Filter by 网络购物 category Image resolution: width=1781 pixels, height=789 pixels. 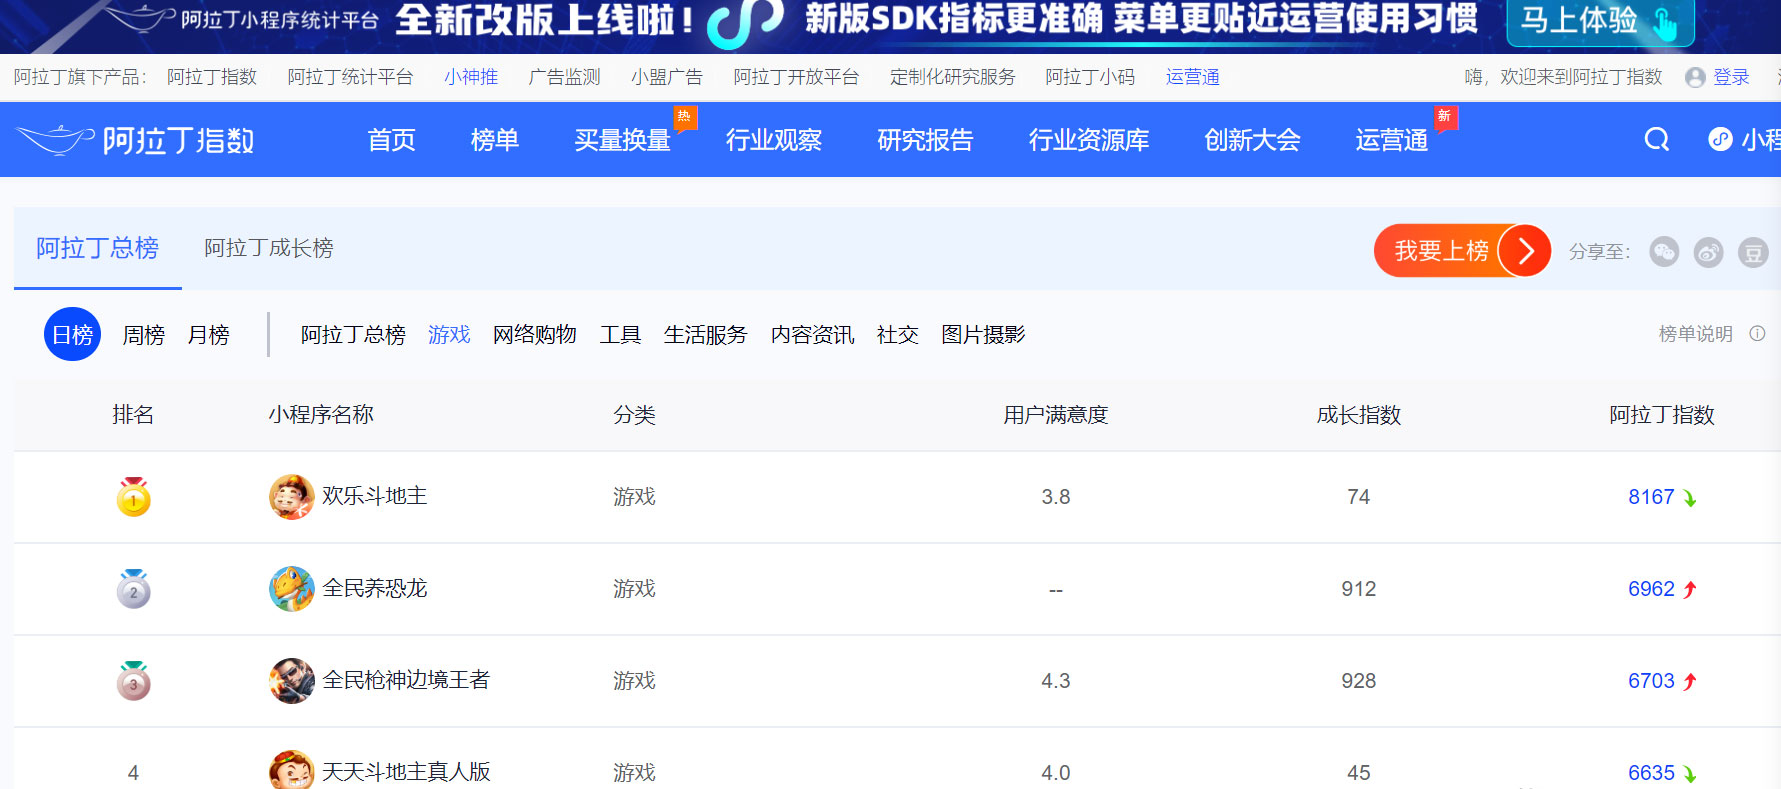click(x=535, y=335)
